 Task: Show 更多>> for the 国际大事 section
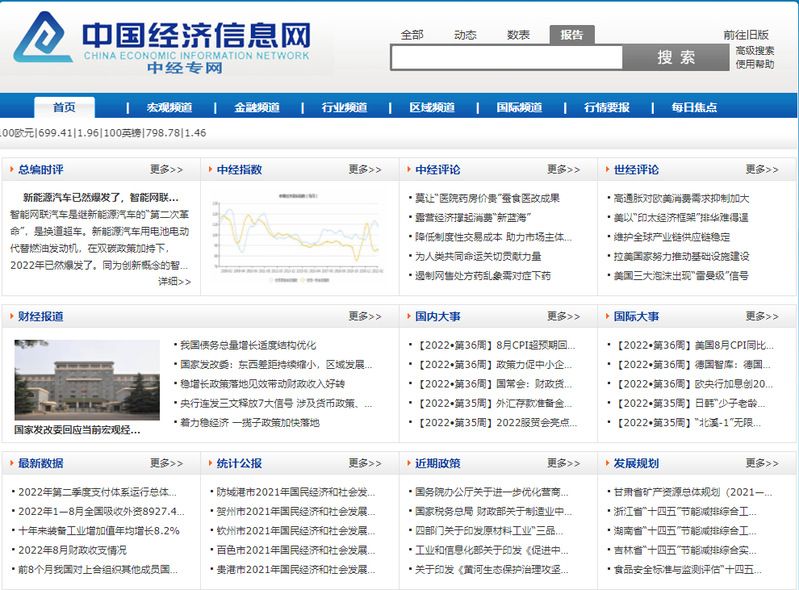click(x=761, y=317)
